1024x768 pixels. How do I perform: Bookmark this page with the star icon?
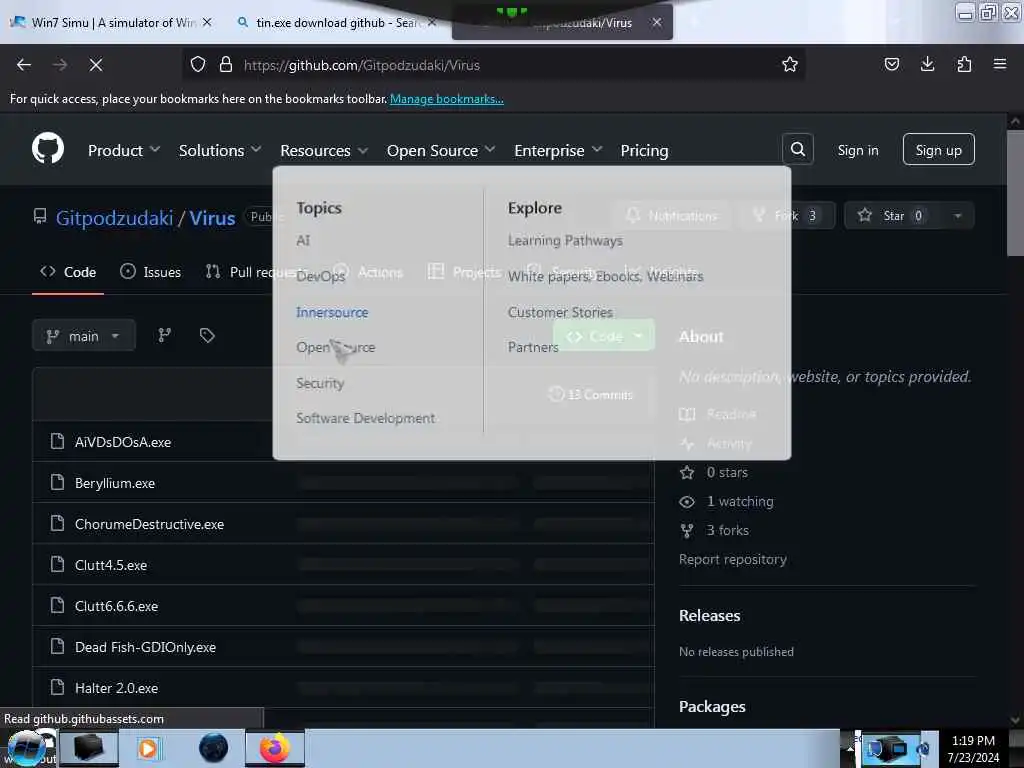click(x=790, y=64)
